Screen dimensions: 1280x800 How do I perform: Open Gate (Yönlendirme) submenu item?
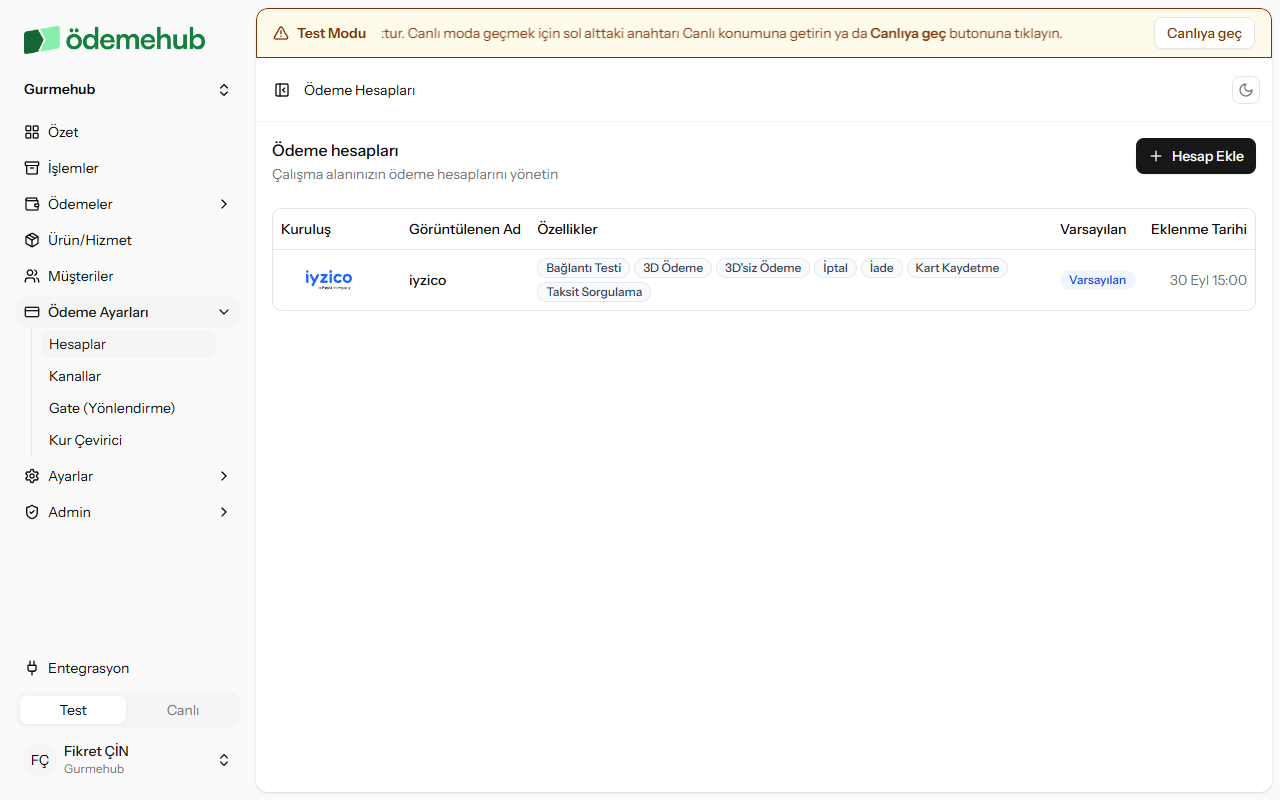coord(128,408)
